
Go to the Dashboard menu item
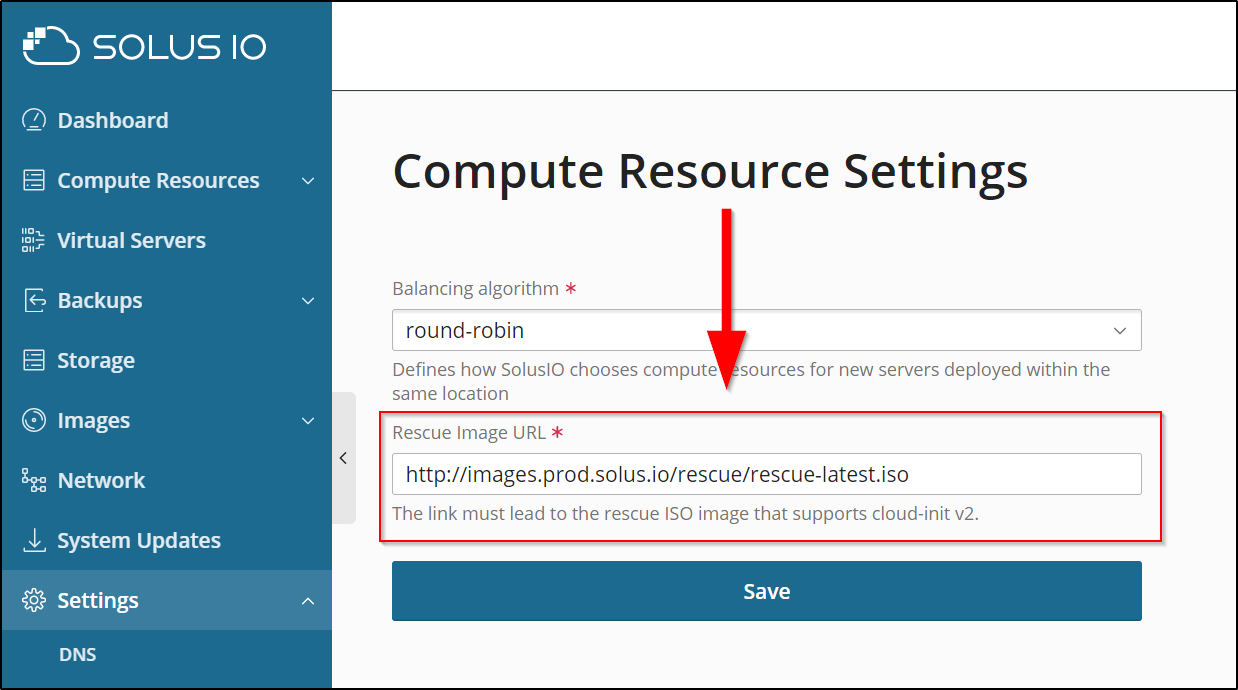click(112, 120)
